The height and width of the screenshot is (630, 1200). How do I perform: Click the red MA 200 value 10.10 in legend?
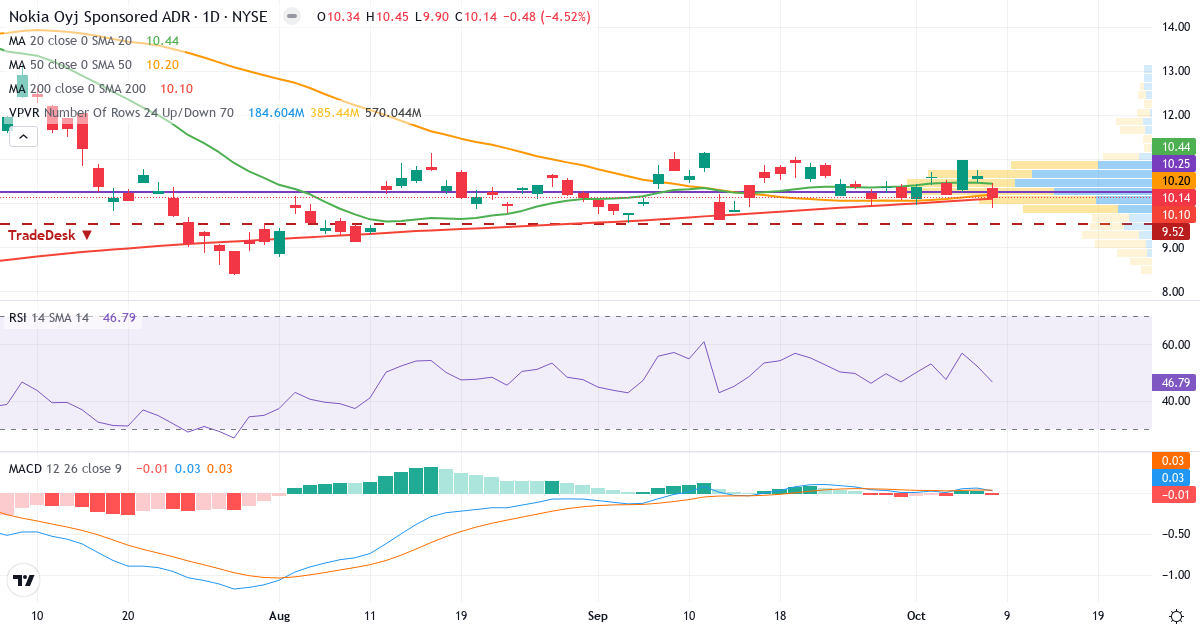[x=176, y=88]
